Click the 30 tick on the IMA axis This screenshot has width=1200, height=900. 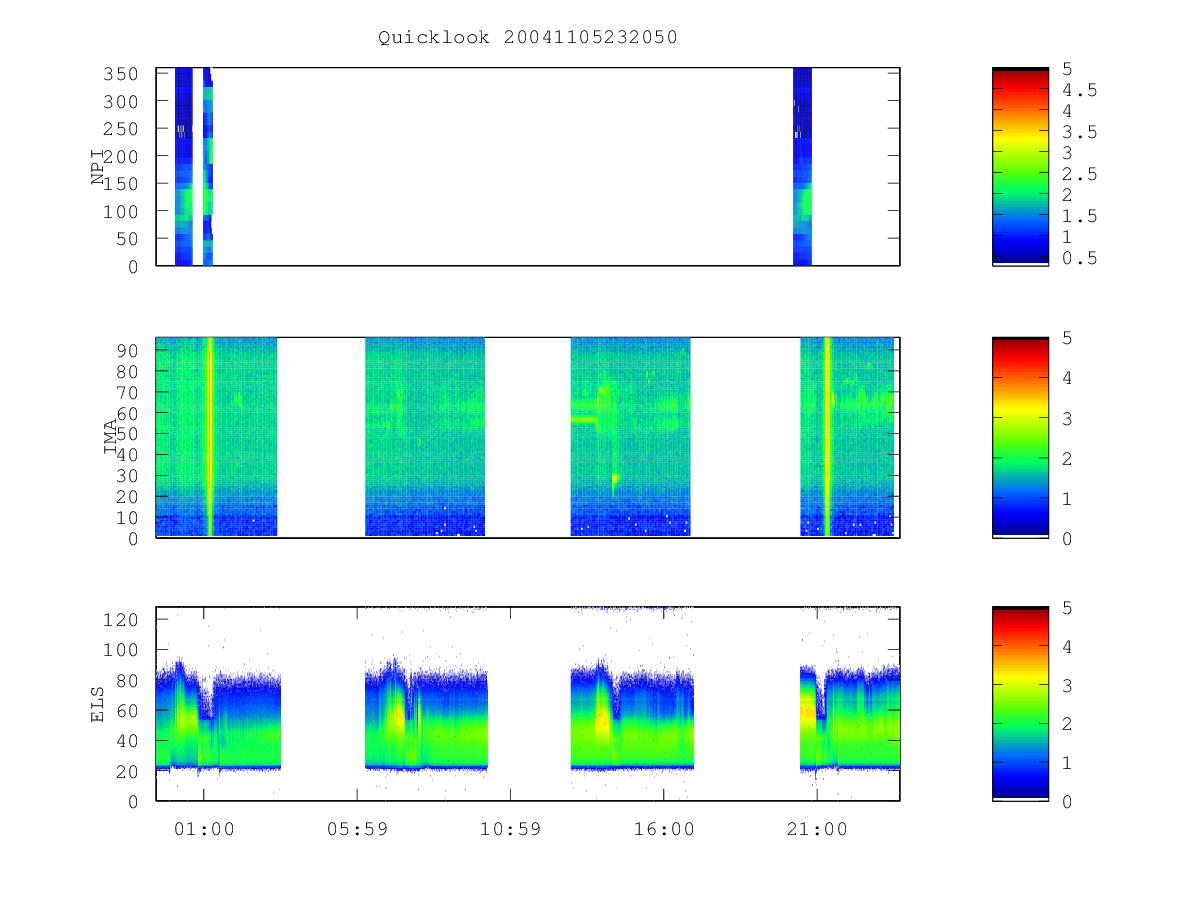133,475
